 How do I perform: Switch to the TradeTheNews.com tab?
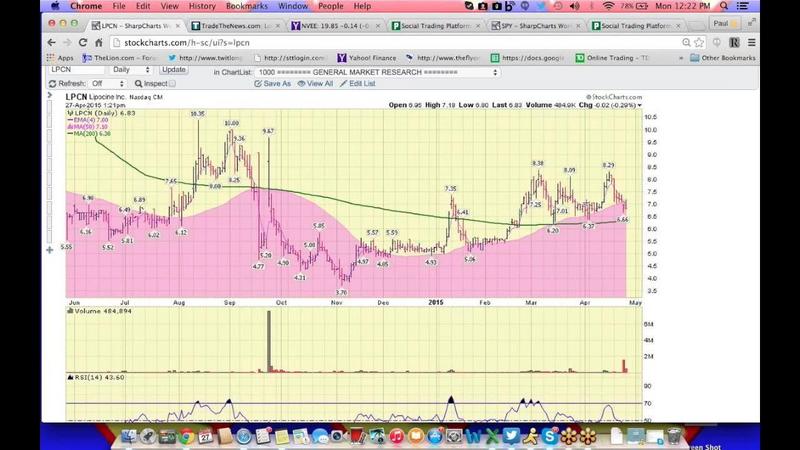click(x=236, y=26)
